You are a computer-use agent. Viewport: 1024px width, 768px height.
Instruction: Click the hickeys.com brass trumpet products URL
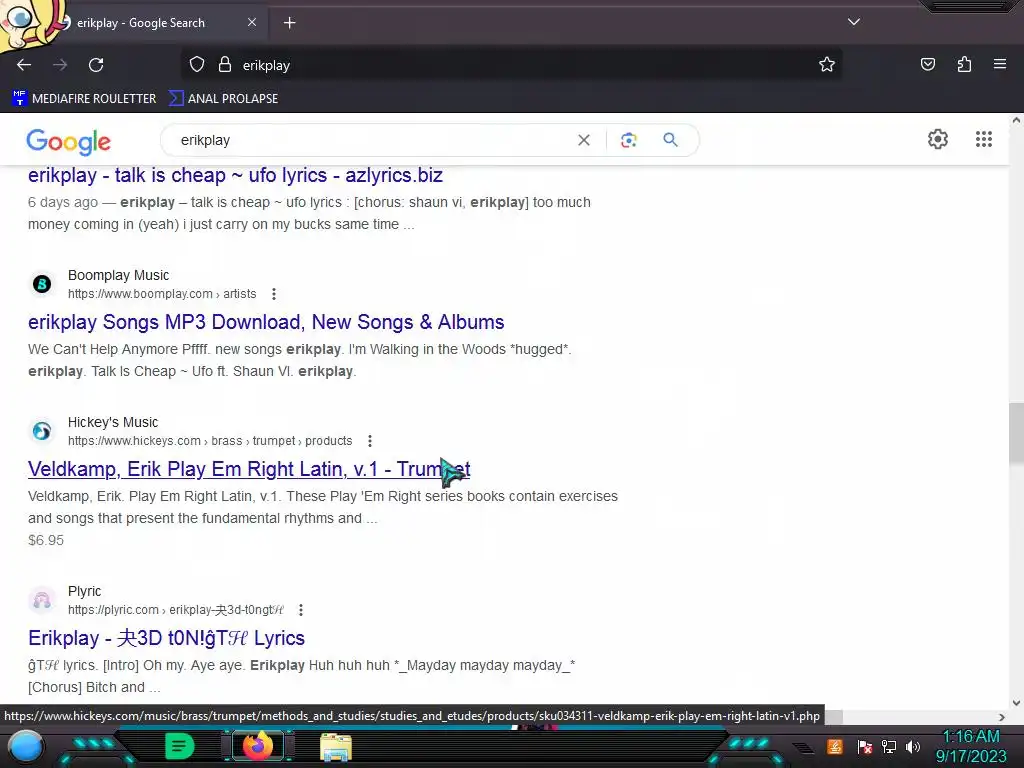pyautogui.click(x=210, y=441)
